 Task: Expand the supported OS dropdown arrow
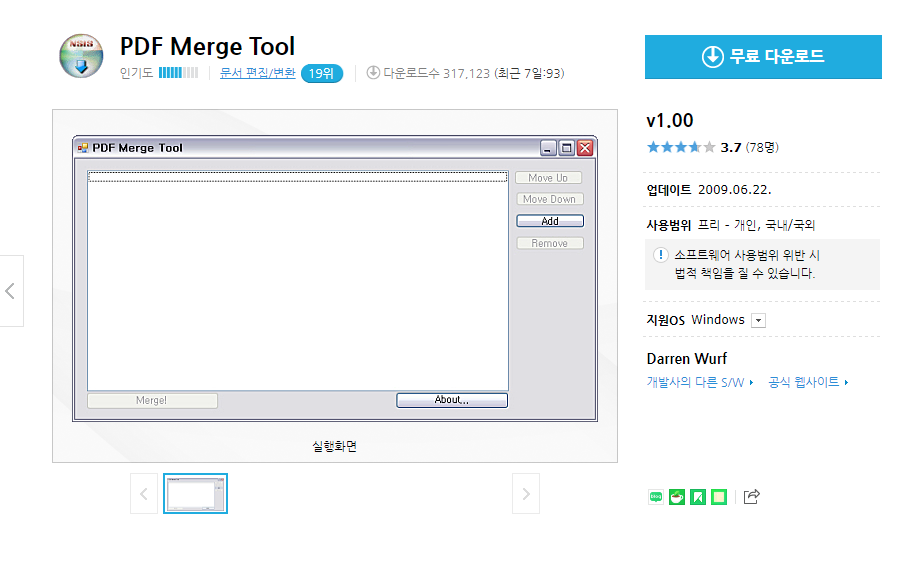point(758,320)
